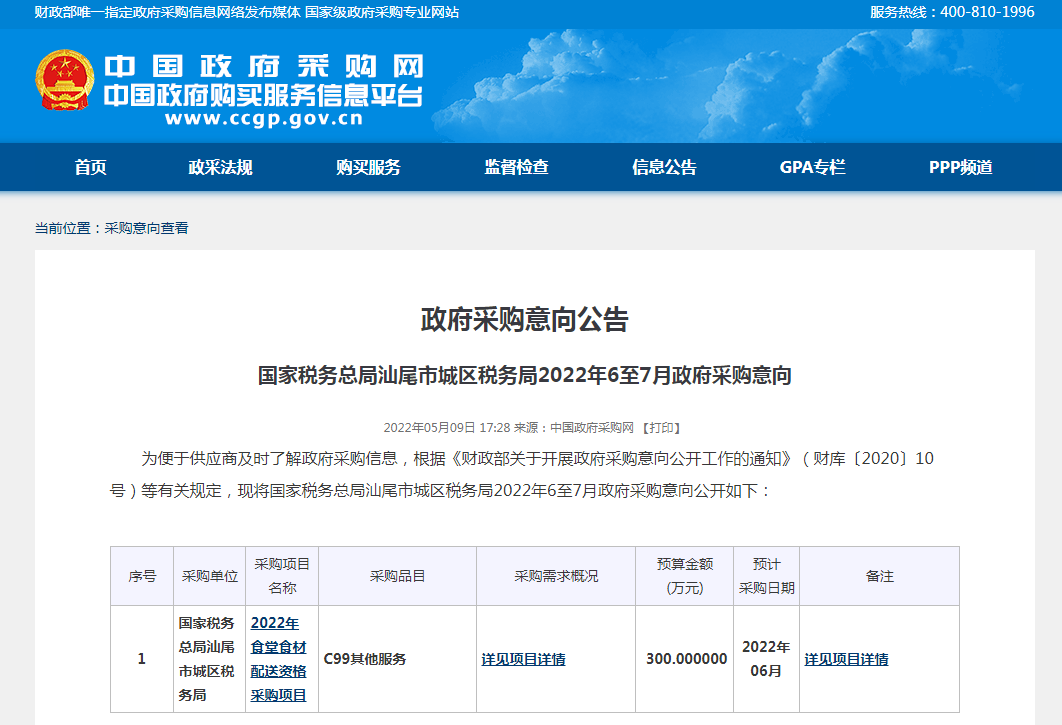Click the 中国政府购买服务信息平台 subtitle banner
This screenshot has height=725, width=1062.
[264, 96]
